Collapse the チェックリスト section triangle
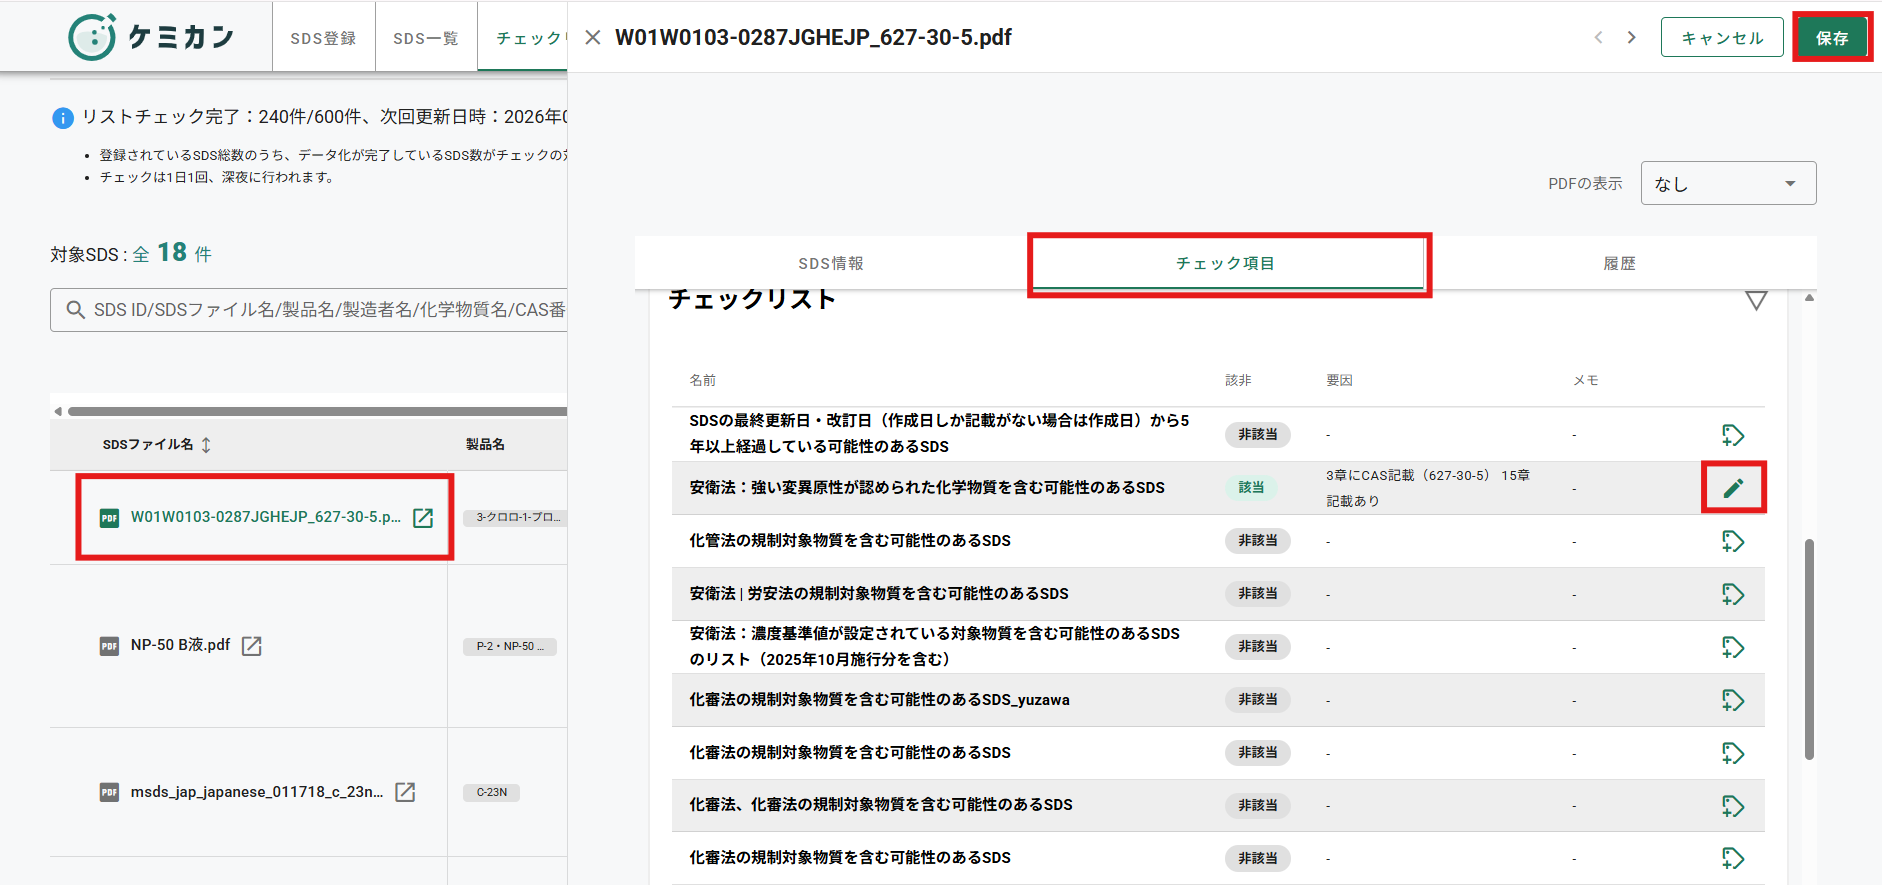This screenshot has width=1882, height=885. [x=1756, y=300]
